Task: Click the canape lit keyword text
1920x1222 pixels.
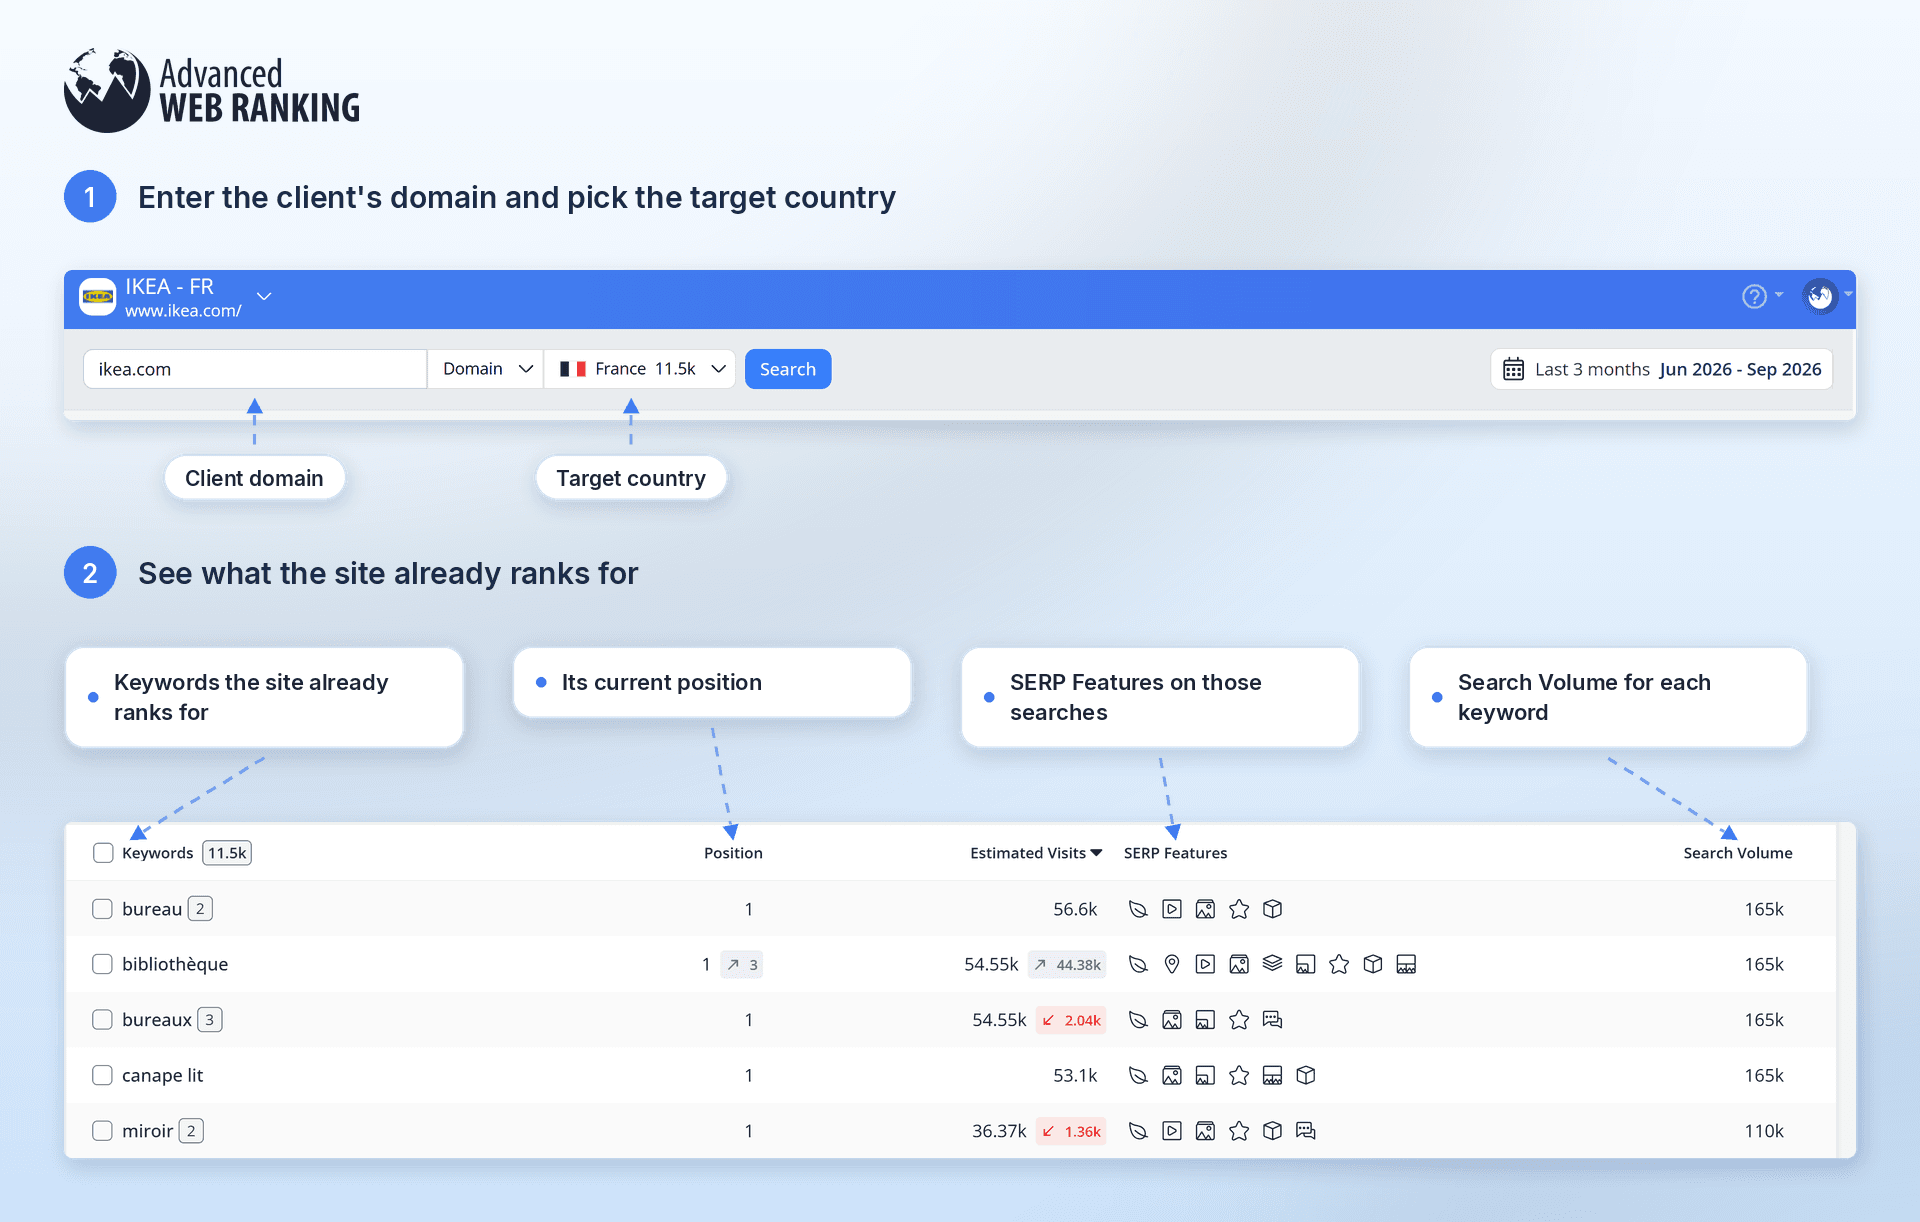Action: click(x=162, y=1075)
